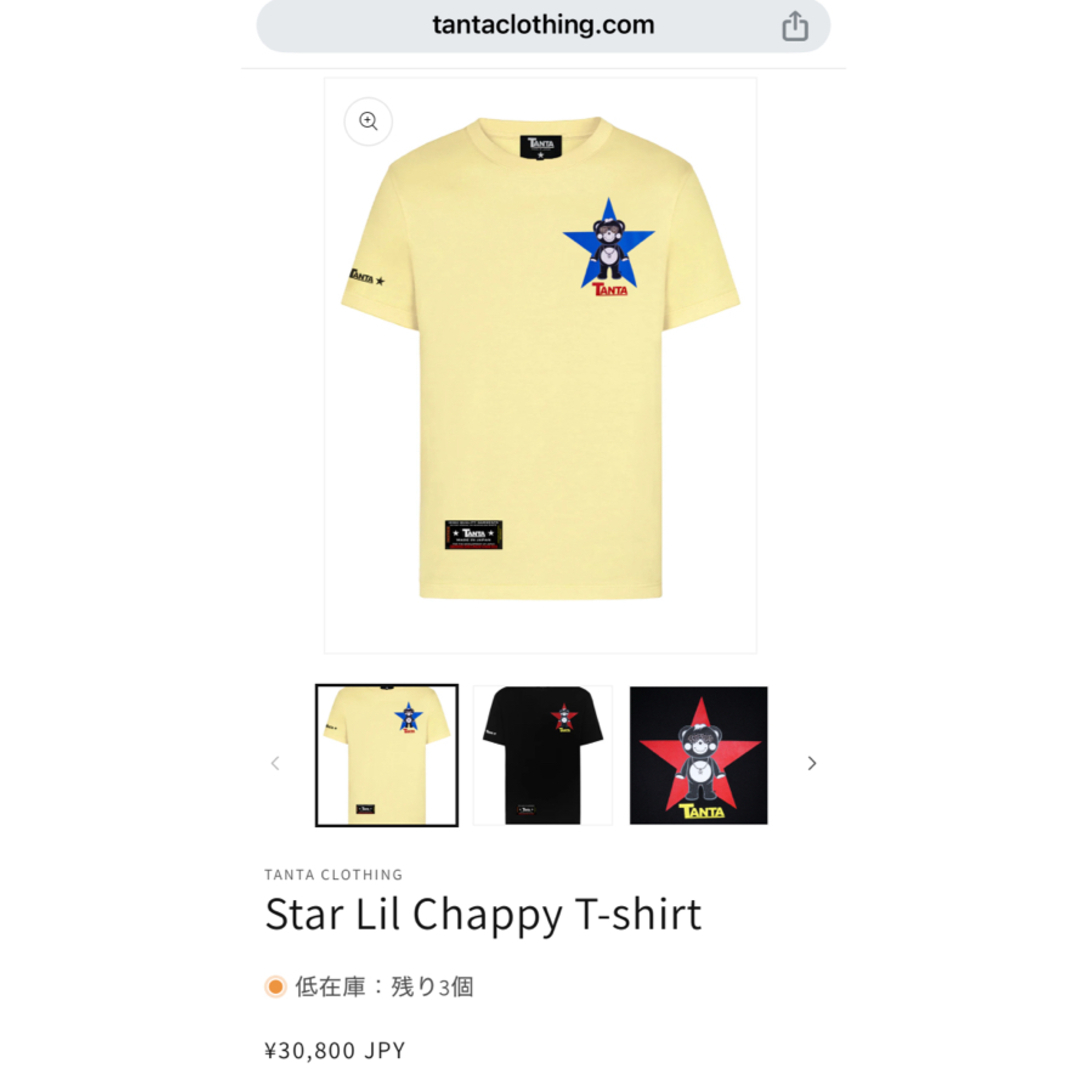Open the main yellow T-shirt product image
The image size is (1080, 1080).
pyautogui.click(x=541, y=365)
